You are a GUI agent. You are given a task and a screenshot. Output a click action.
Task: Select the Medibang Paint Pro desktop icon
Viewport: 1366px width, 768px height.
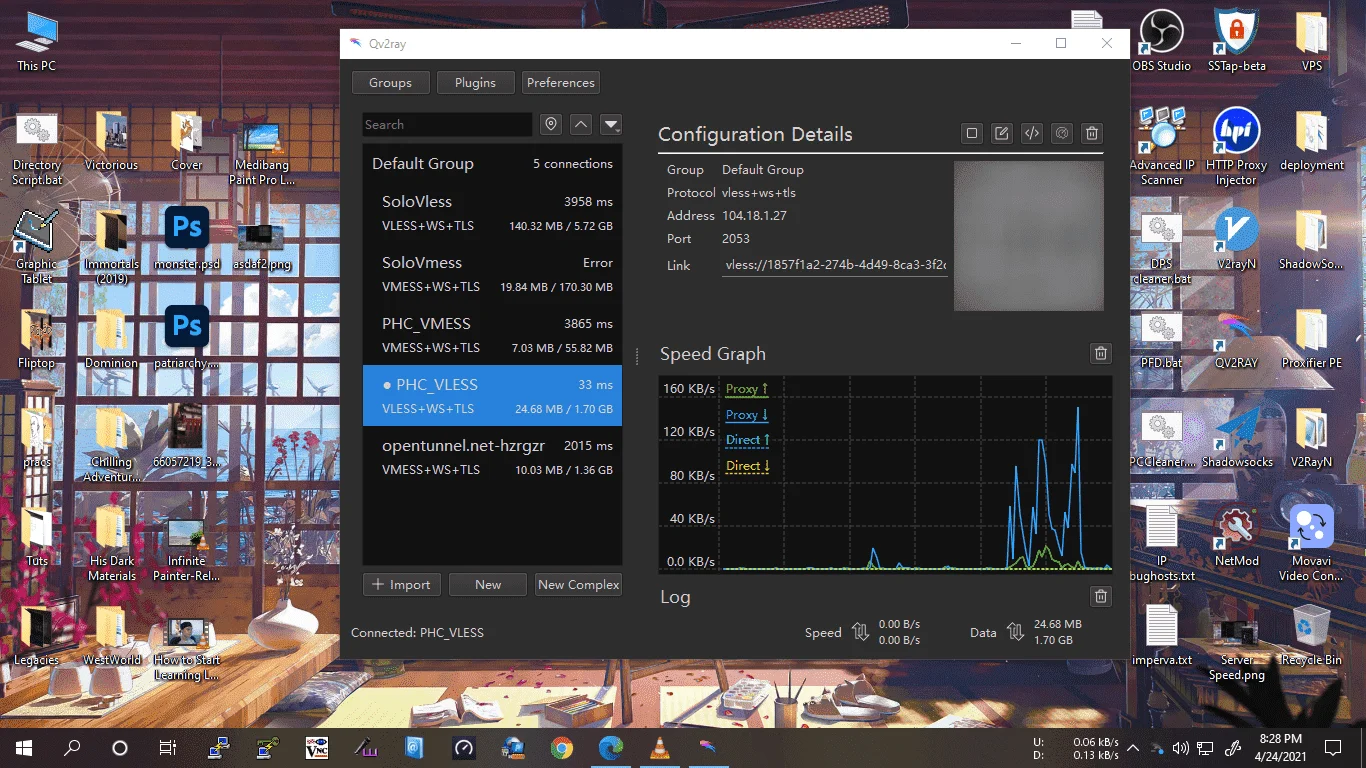point(262,153)
